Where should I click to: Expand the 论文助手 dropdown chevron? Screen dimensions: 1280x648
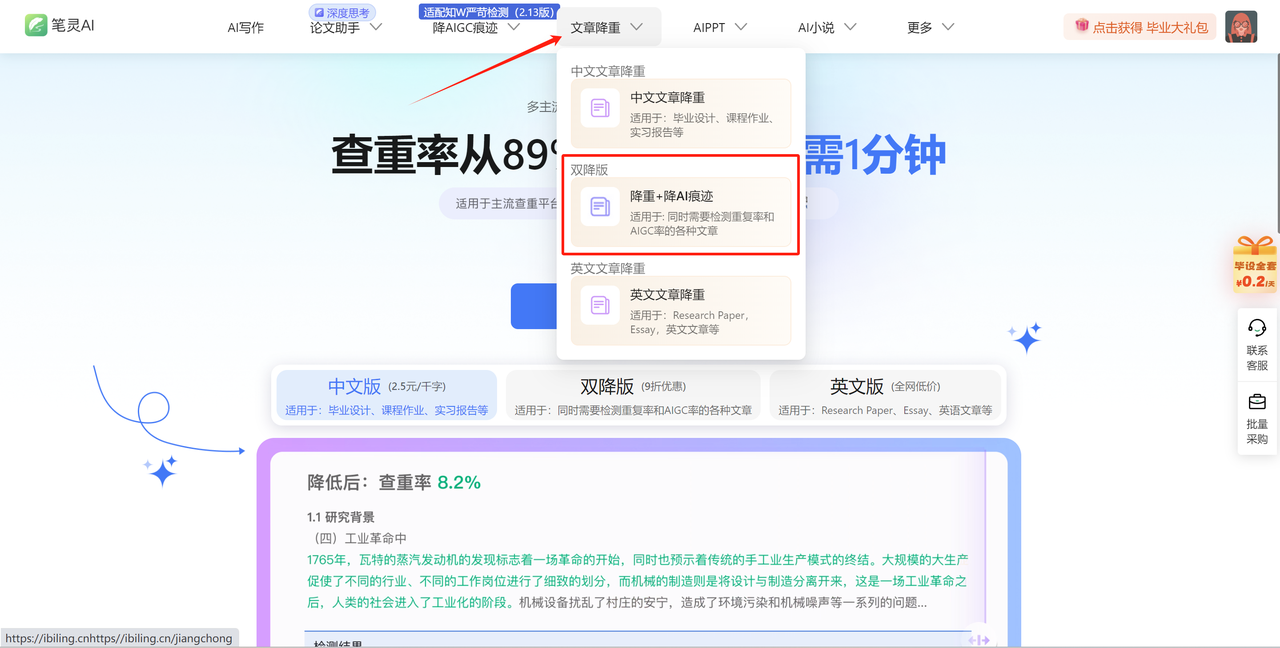click(x=376, y=27)
